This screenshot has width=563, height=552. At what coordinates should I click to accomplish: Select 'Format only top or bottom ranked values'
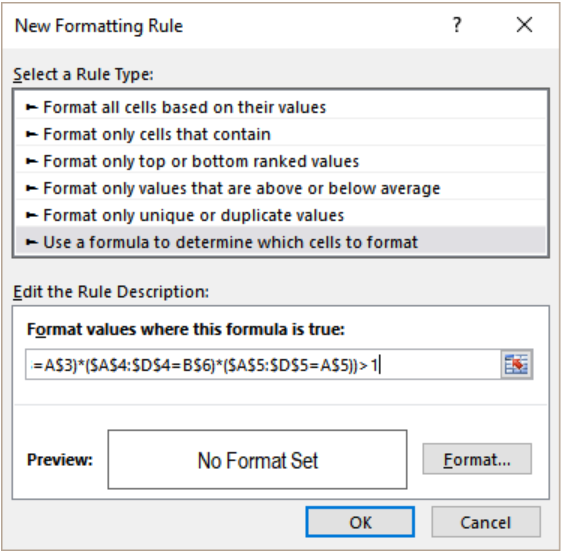pyautogui.click(x=280, y=161)
